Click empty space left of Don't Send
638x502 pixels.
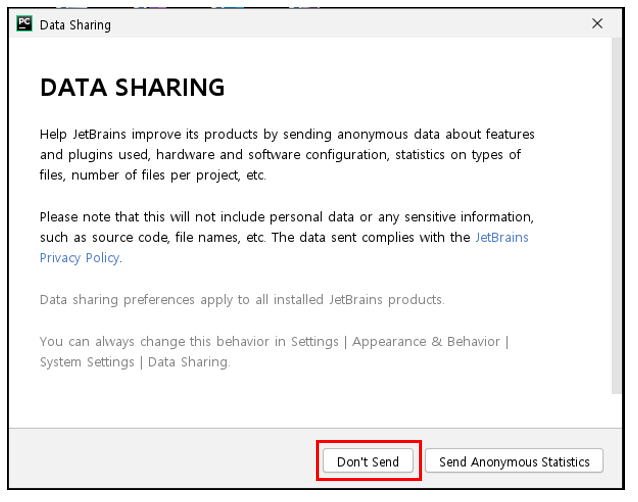coord(163,460)
